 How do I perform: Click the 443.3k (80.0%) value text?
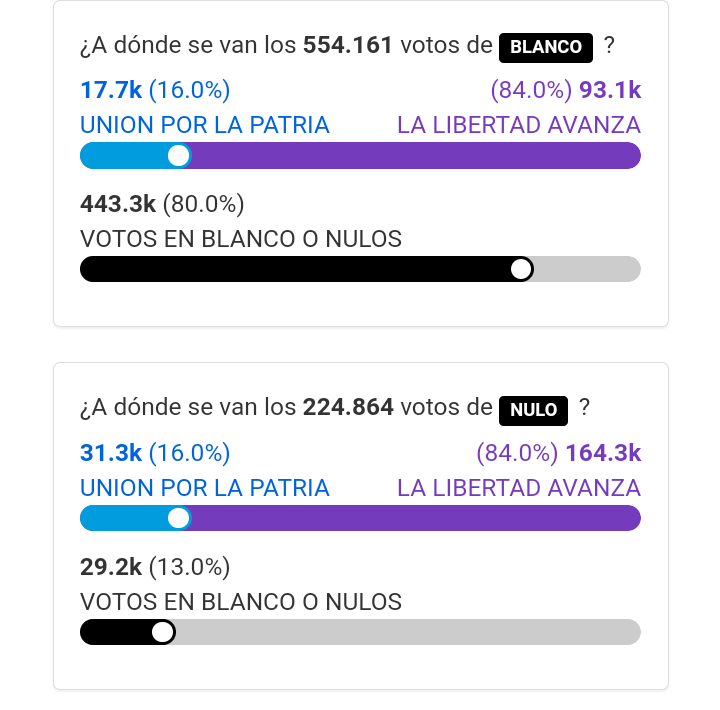(x=162, y=204)
